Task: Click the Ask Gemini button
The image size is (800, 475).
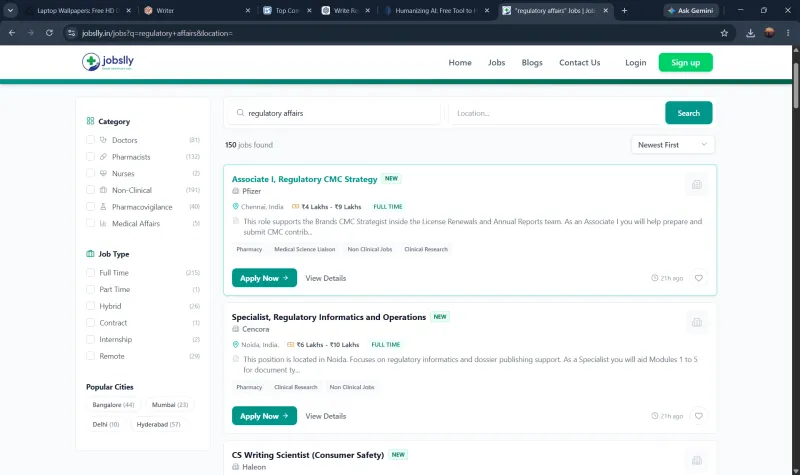Action: point(691,11)
